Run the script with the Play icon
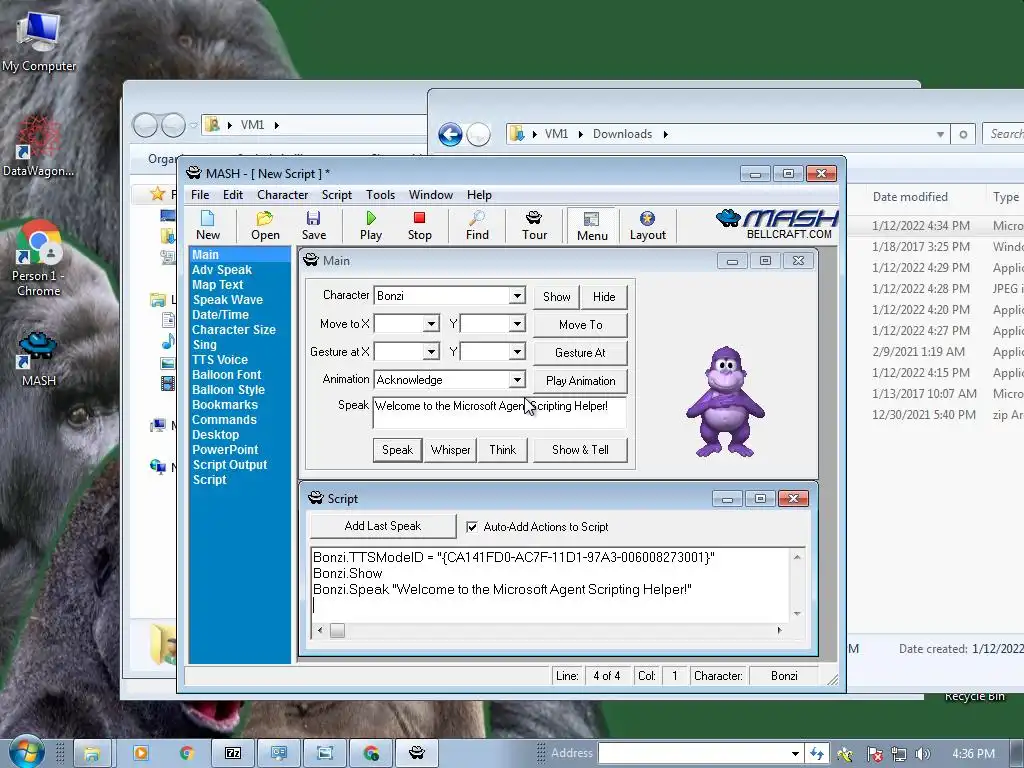The height and width of the screenshot is (768, 1024). [x=371, y=225]
